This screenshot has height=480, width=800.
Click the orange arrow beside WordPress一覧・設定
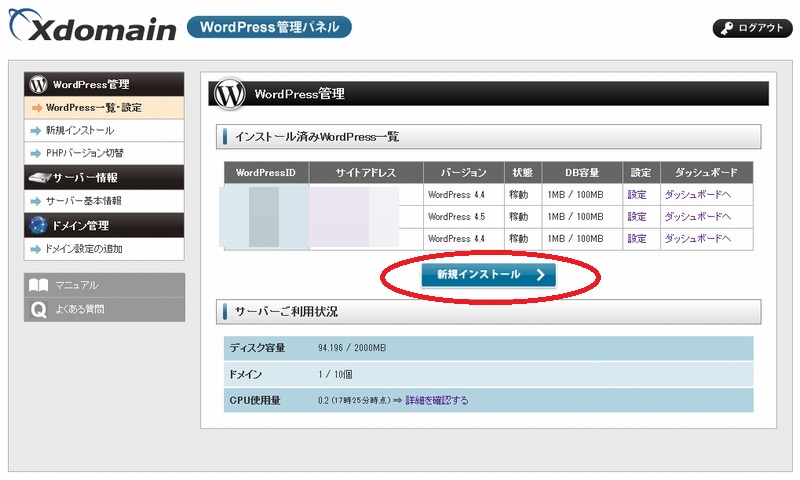pos(37,108)
